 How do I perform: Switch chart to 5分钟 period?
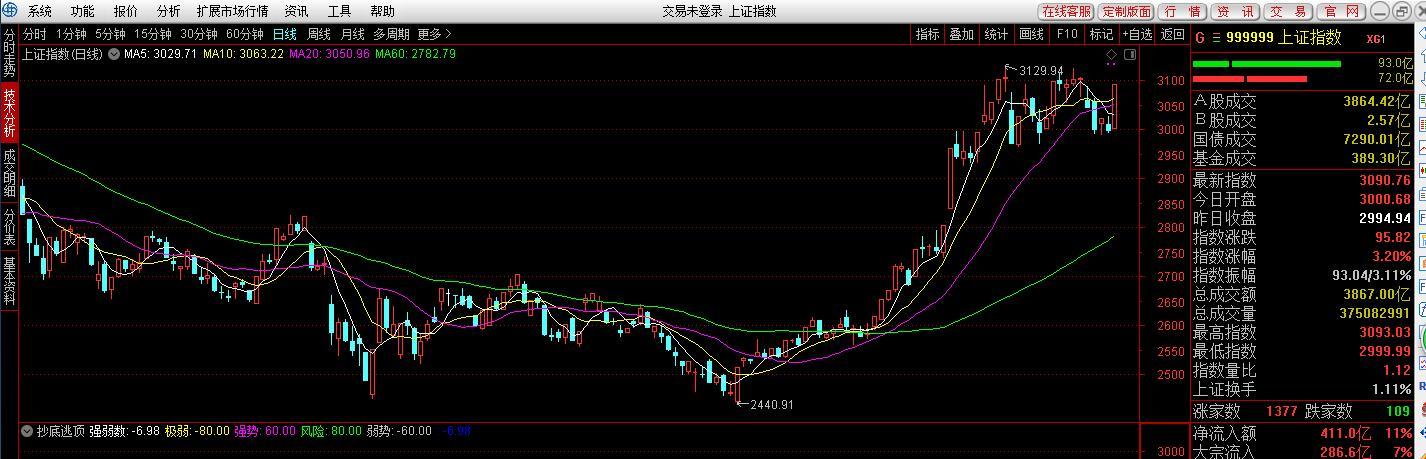(110, 34)
